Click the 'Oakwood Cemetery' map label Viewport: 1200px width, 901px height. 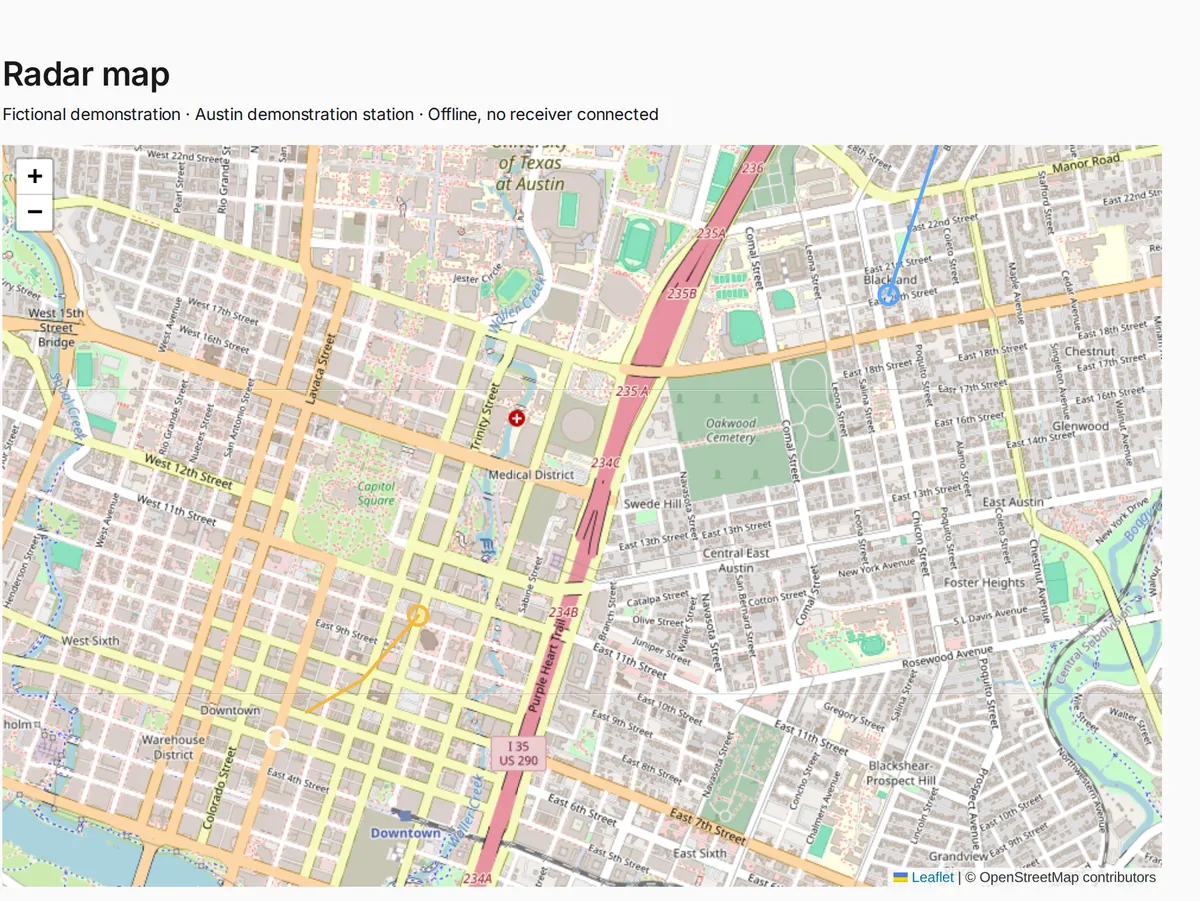[x=731, y=430]
